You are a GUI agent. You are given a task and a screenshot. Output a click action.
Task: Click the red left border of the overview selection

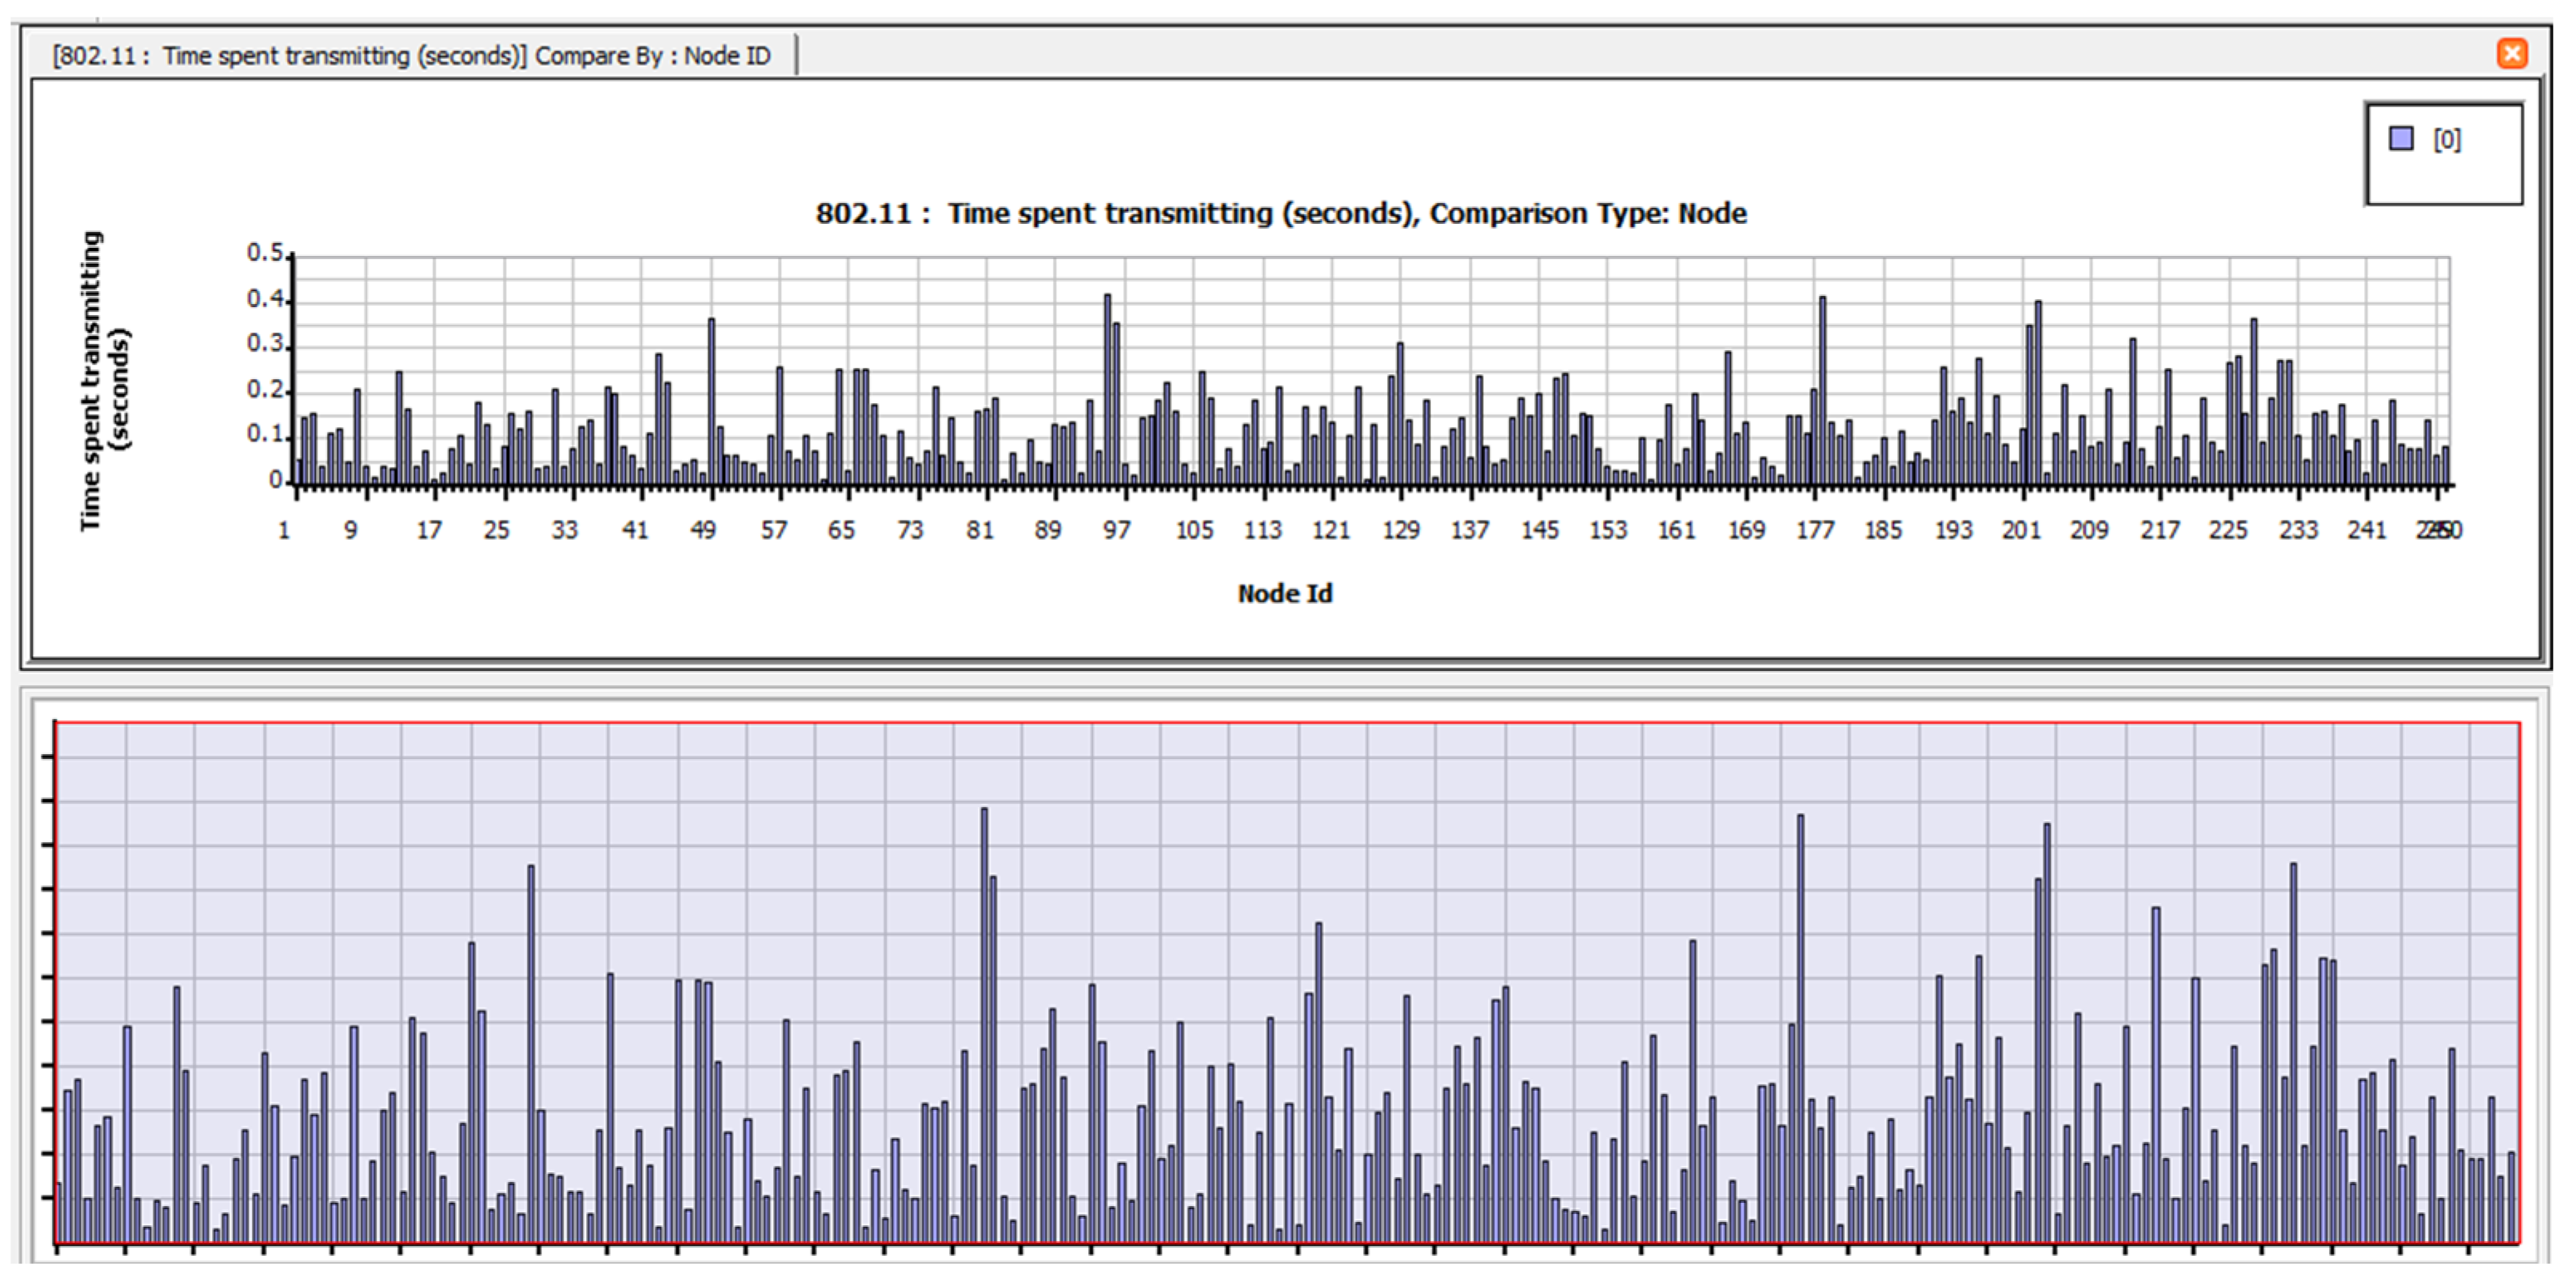pyautogui.click(x=55, y=980)
